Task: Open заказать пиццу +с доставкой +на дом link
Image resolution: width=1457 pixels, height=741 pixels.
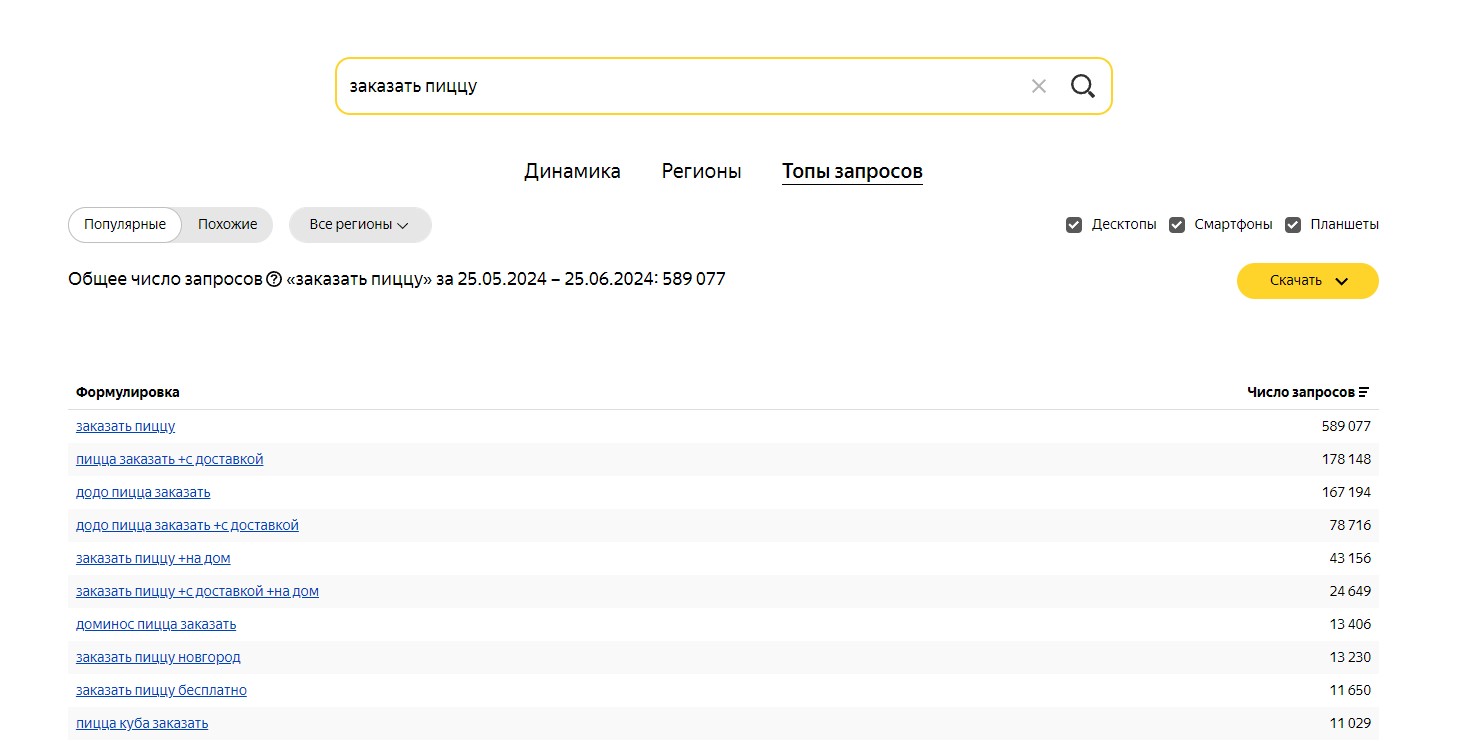Action: point(197,591)
